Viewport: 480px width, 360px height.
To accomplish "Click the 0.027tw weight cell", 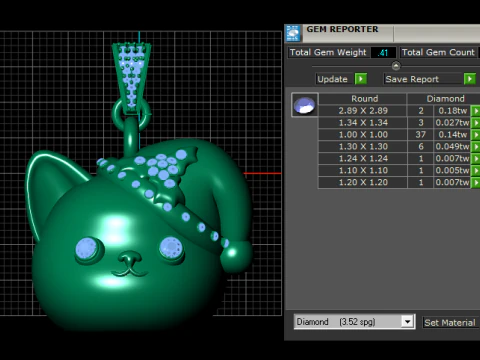I will [x=452, y=123].
